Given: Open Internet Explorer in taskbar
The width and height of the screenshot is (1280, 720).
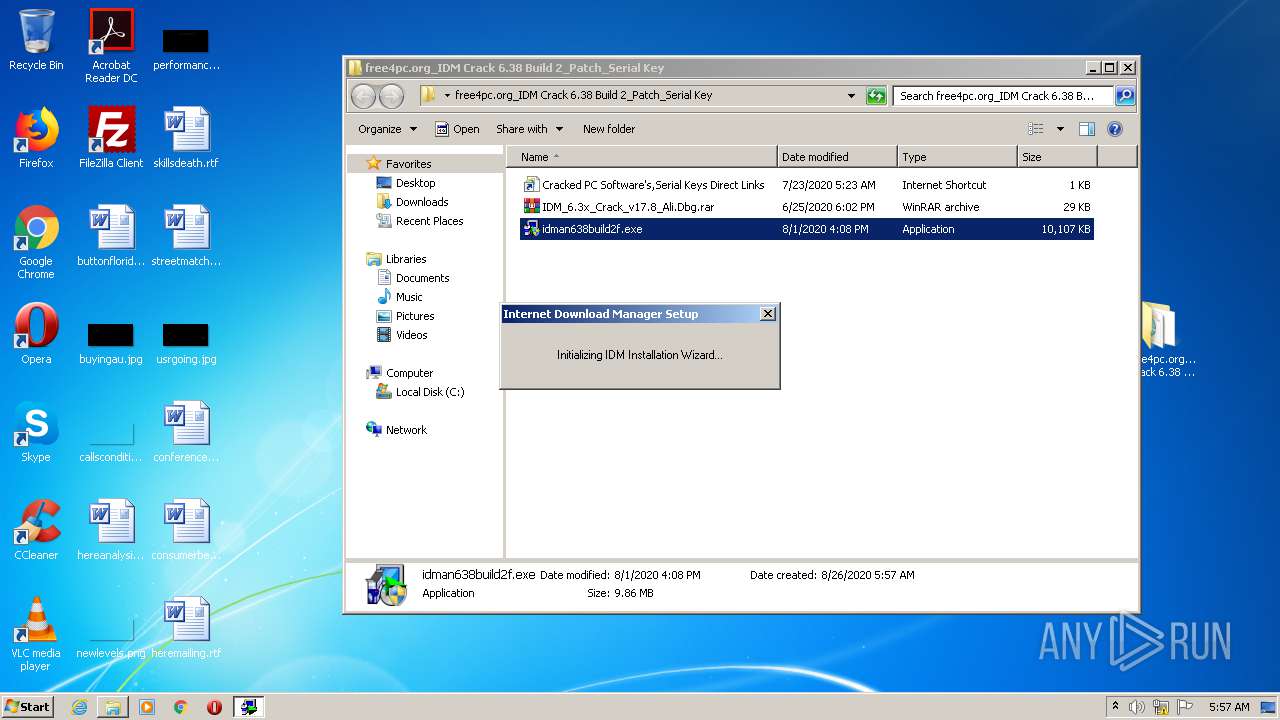Looking at the screenshot, I should pos(79,707).
